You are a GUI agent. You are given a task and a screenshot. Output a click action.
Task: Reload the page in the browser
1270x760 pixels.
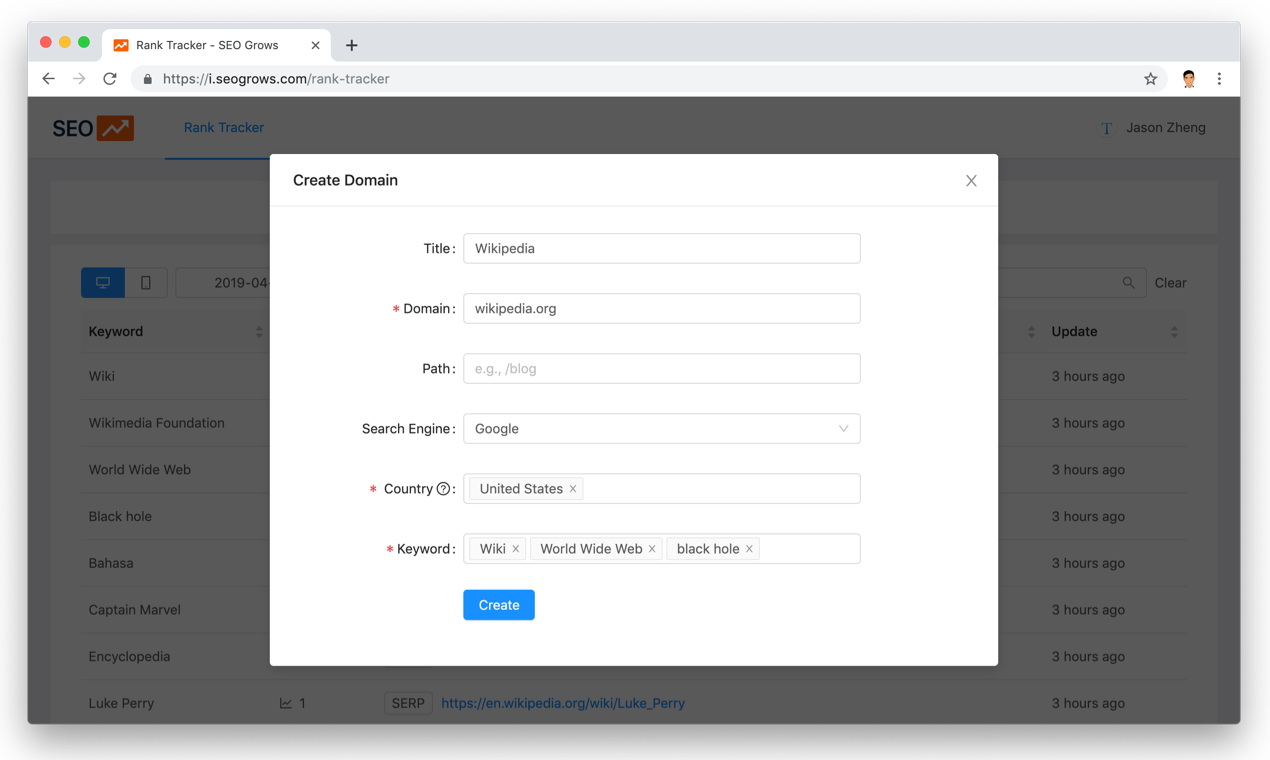coord(110,79)
